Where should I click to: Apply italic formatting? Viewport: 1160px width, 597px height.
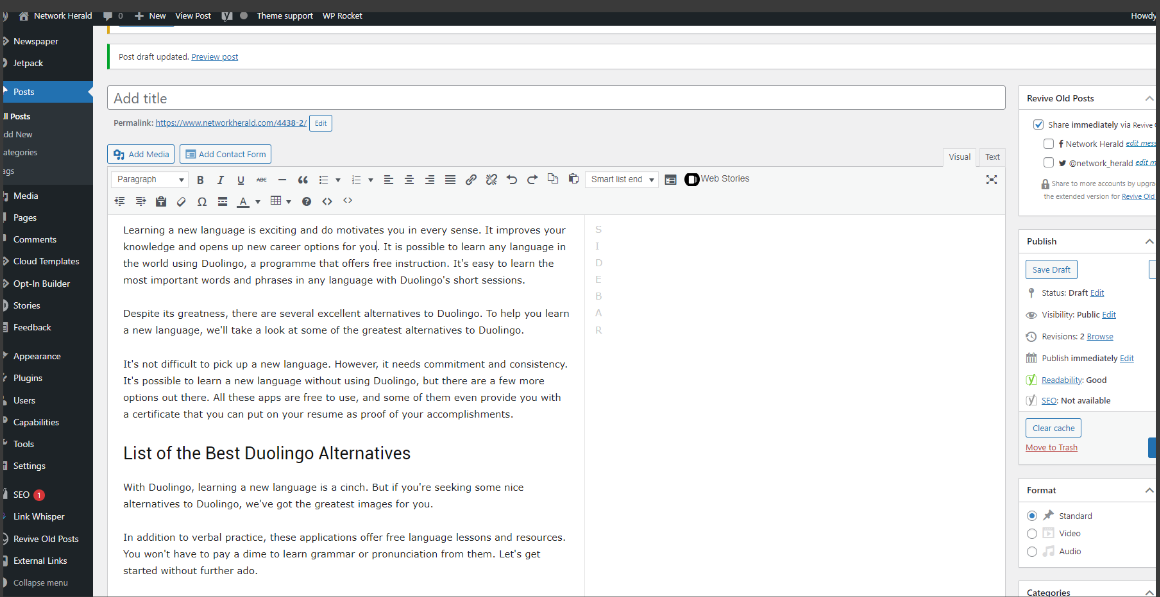(x=220, y=179)
